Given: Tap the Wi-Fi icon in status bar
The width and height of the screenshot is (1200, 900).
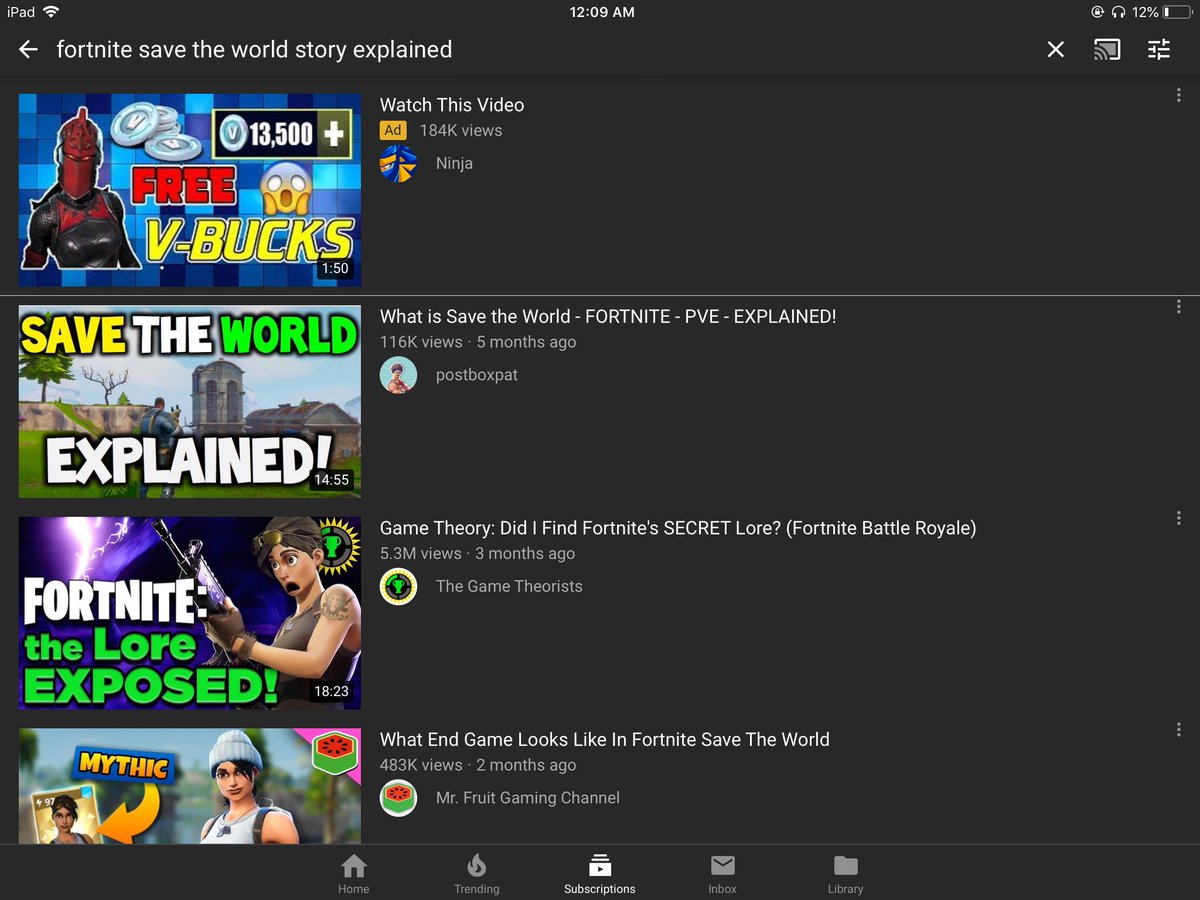Looking at the screenshot, I should pos(52,12).
